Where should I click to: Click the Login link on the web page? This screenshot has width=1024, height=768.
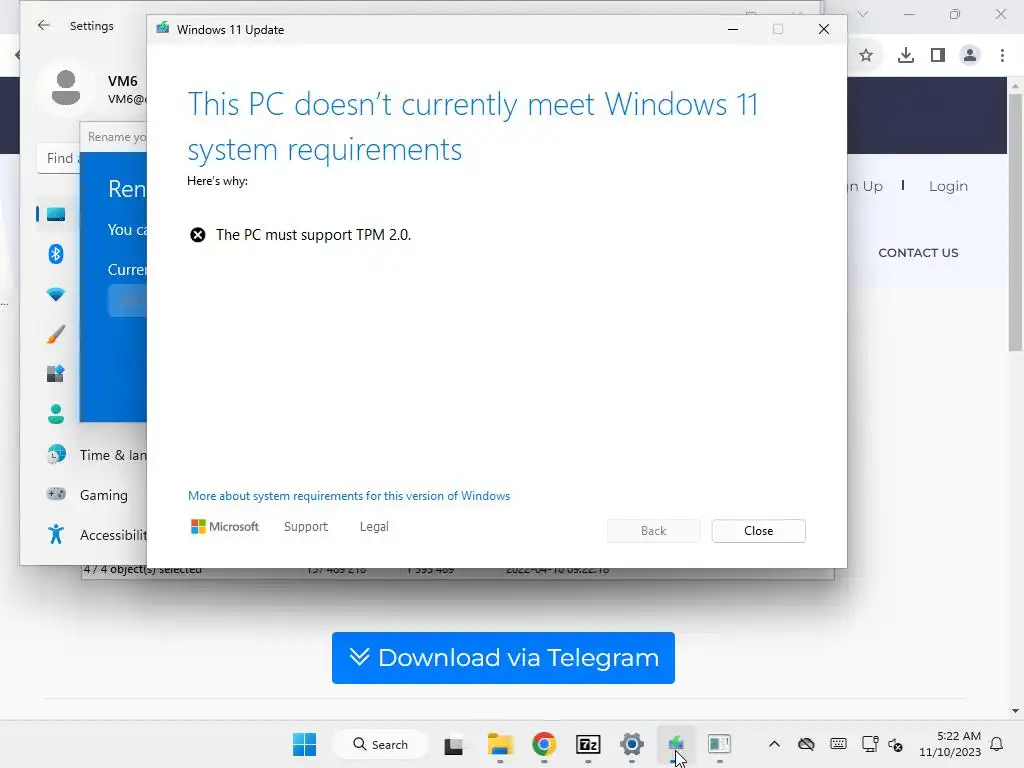click(x=948, y=186)
